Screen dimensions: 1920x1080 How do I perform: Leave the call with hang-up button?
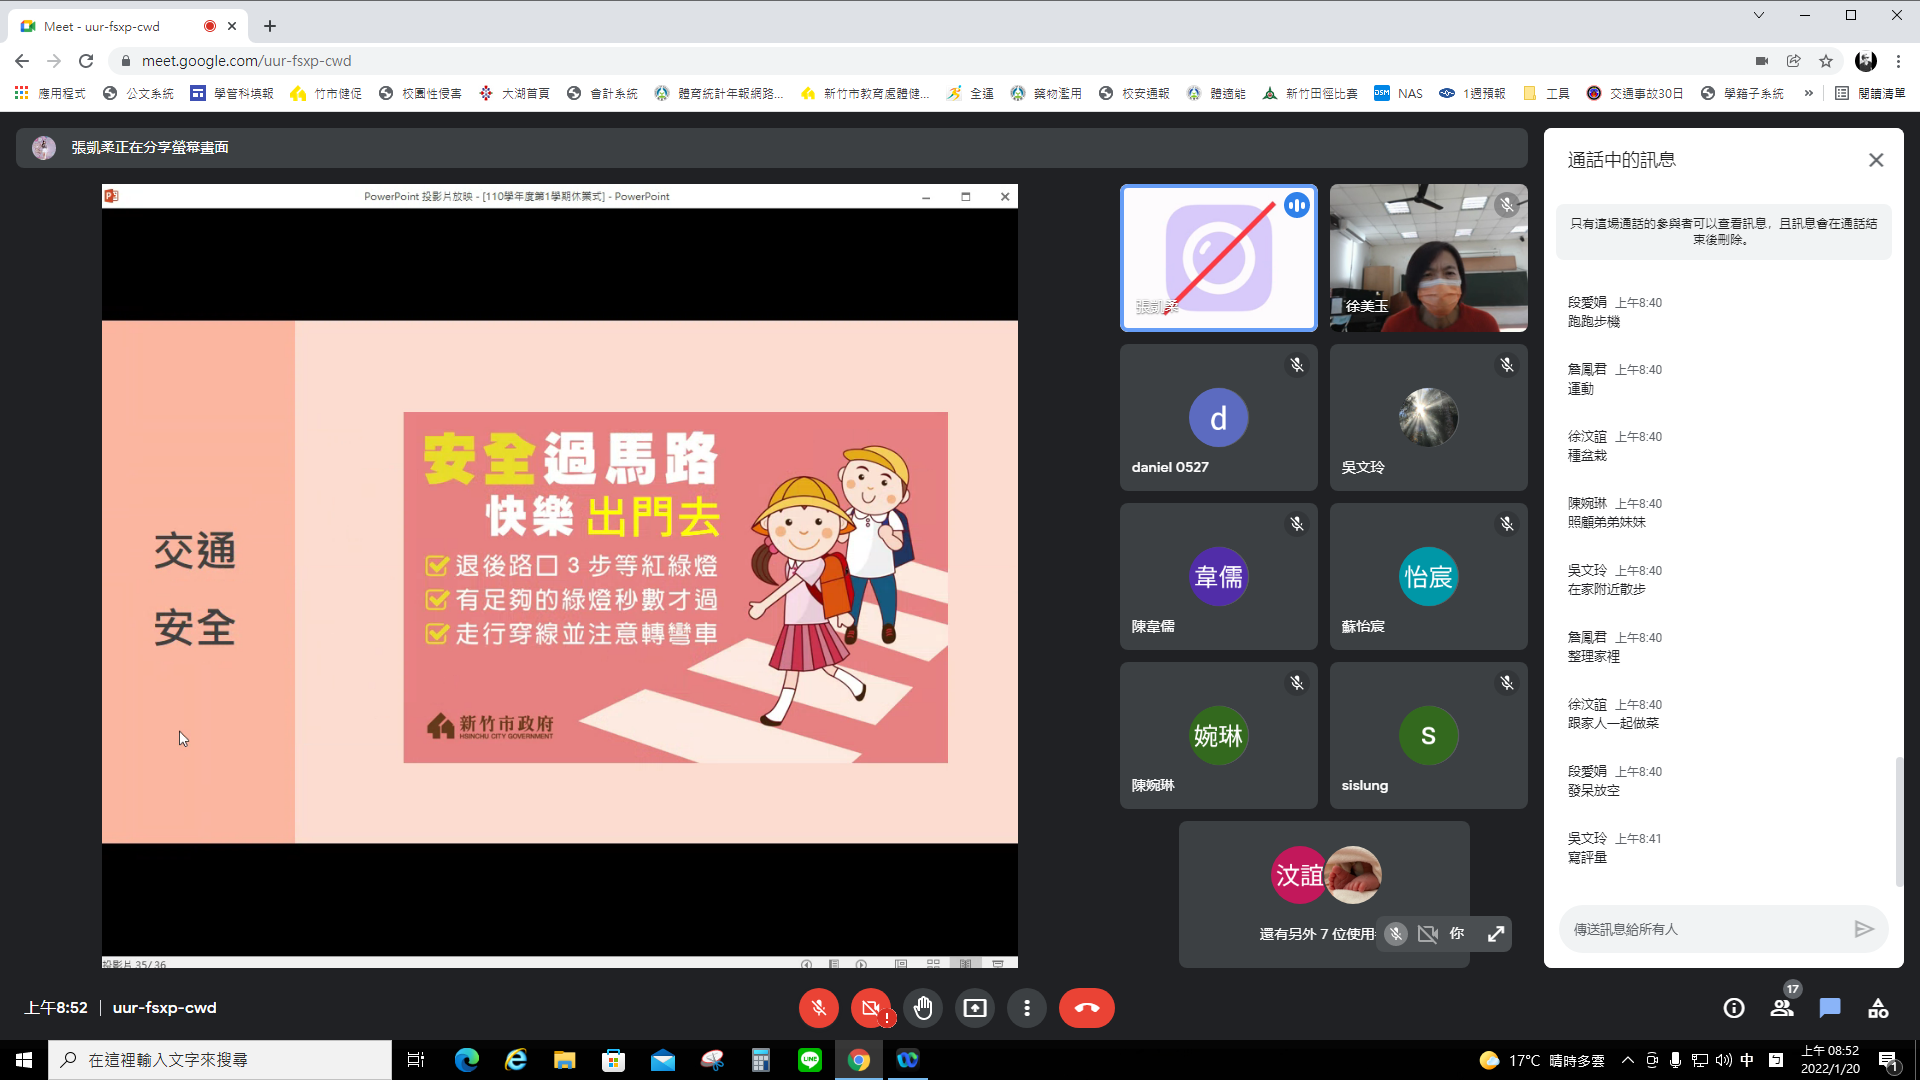click(x=1086, y=1008)
